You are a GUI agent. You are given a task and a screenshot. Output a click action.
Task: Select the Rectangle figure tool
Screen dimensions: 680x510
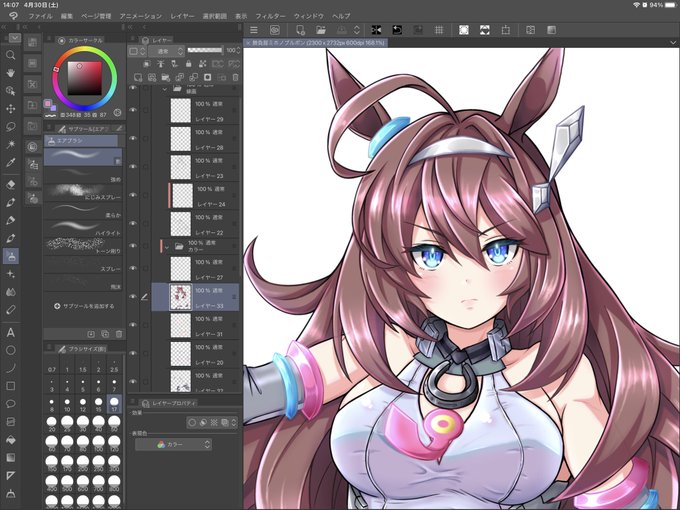pos(11,386)
